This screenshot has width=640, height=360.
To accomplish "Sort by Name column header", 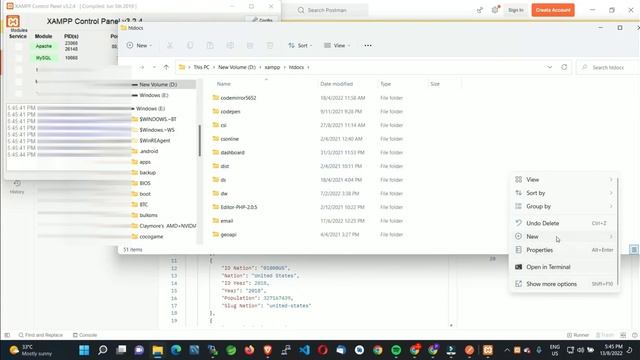I will tap(224, 84).
